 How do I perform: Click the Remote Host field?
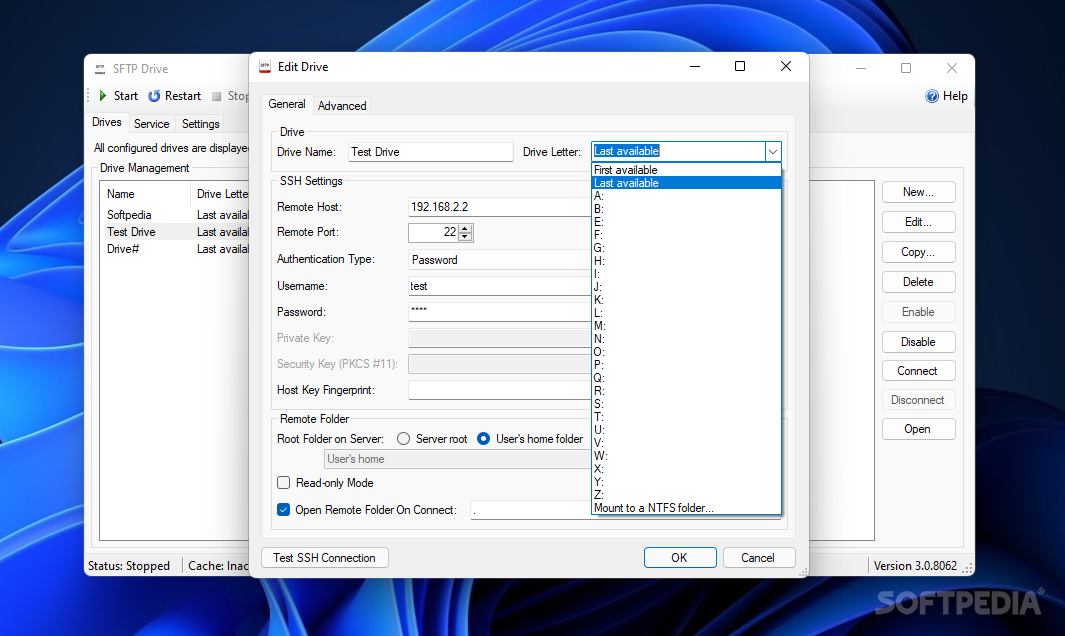[x=500, y=207]
